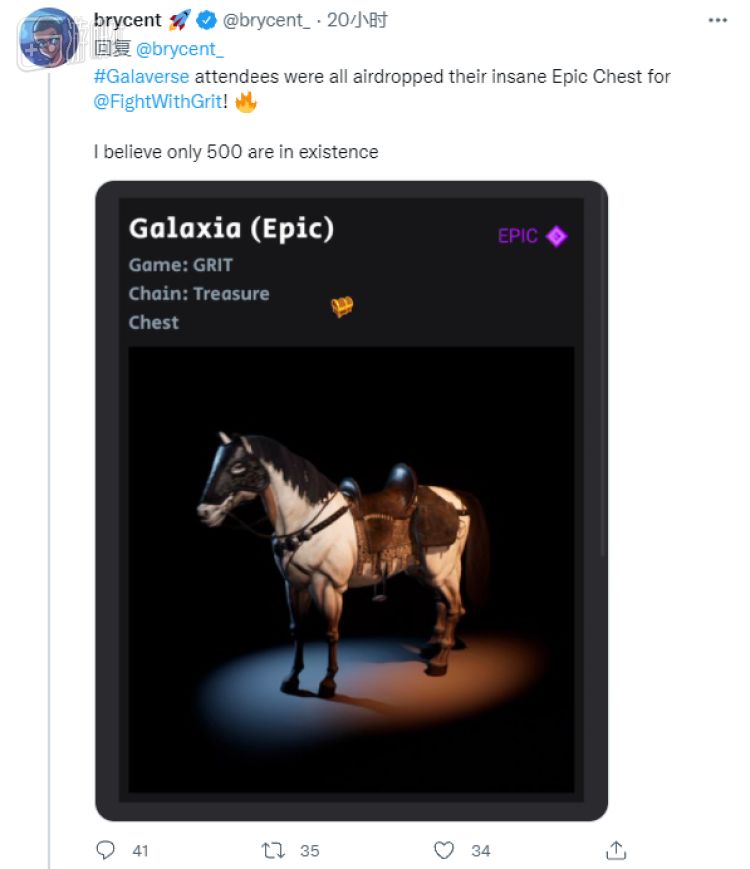The image size is (750, 869).
Task: Click the blue verified badge beside brycent
Action: 206,20
